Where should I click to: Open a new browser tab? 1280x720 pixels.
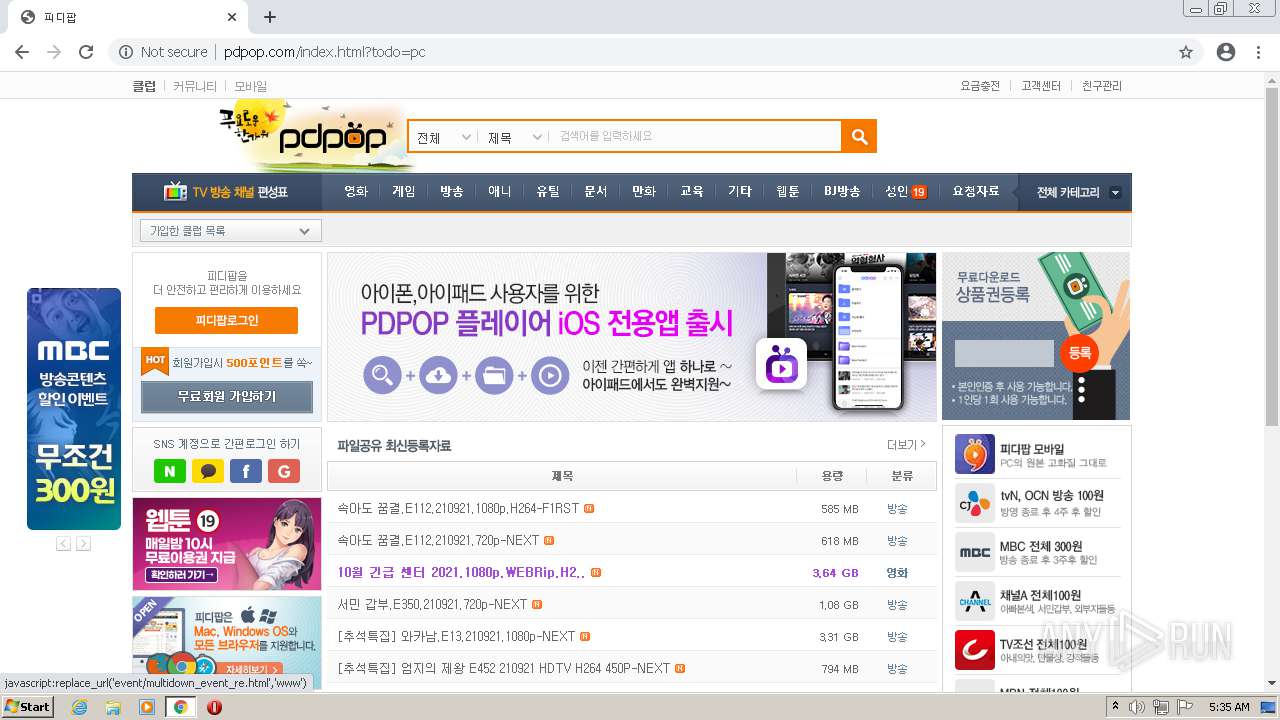pyautogui.click(x=270, y=17)
